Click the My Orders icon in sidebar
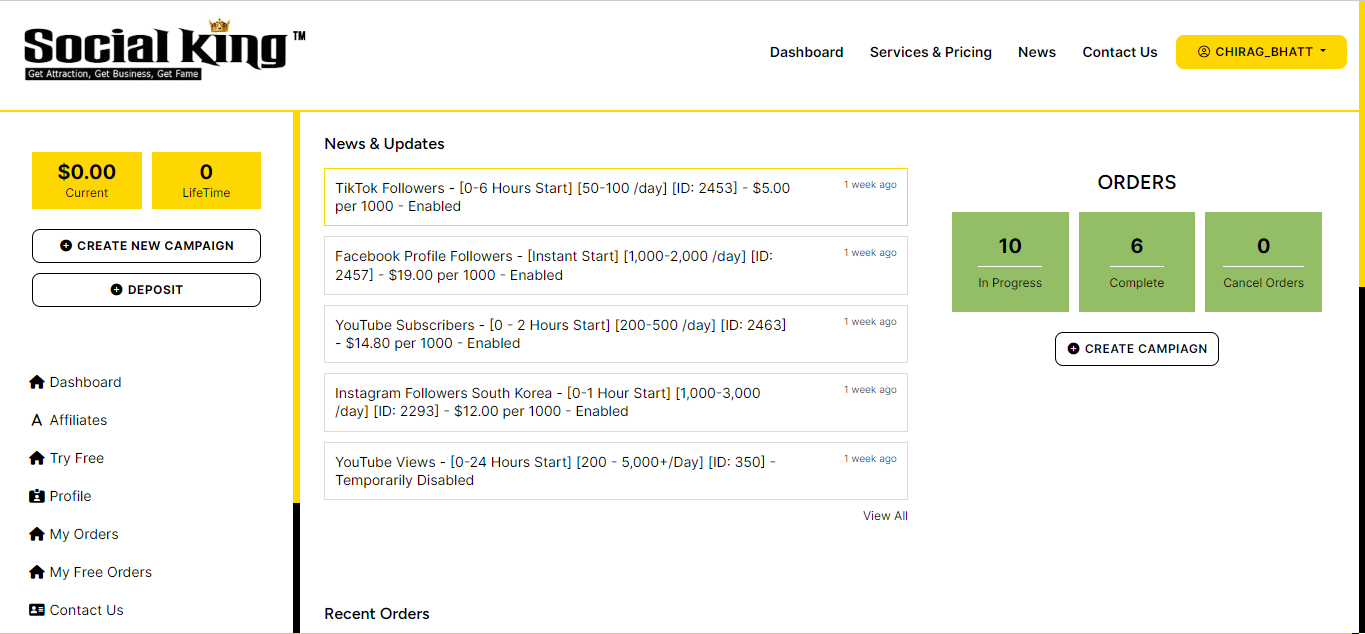The width and height of the screenshot is (1365, 634). [x=37, y=534]
